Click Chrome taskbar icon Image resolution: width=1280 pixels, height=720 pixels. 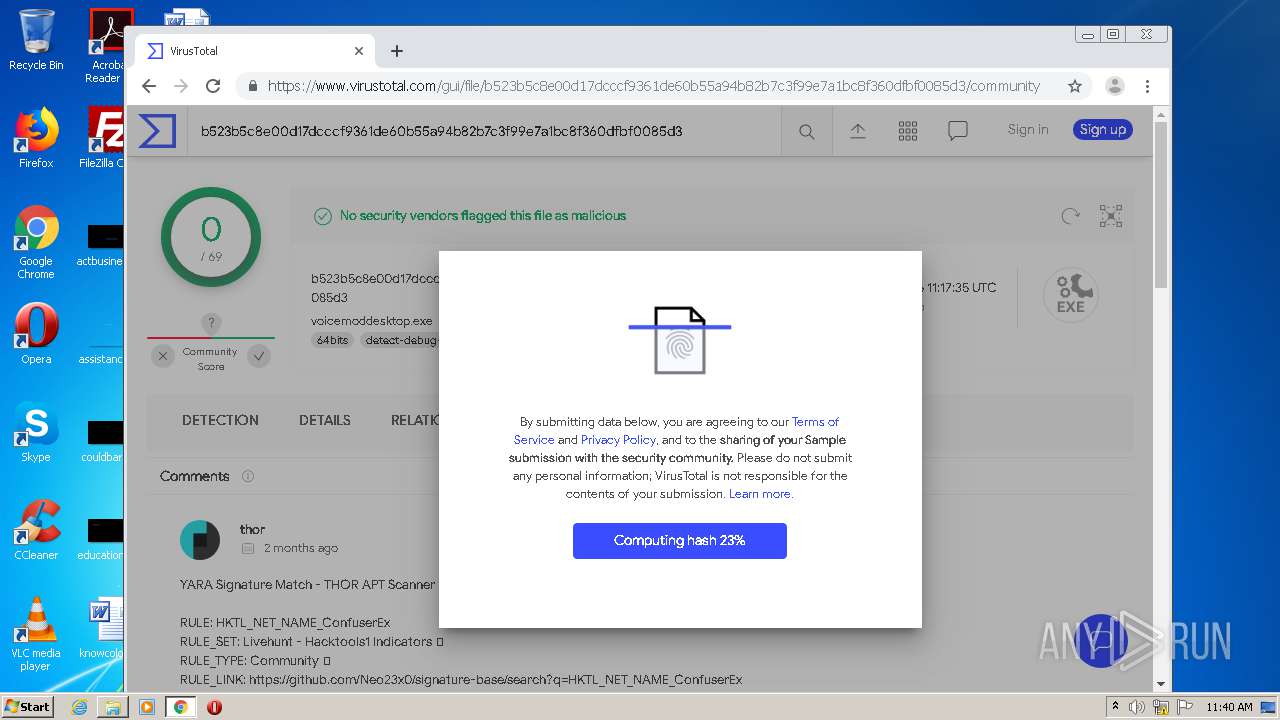coord(181,707)
